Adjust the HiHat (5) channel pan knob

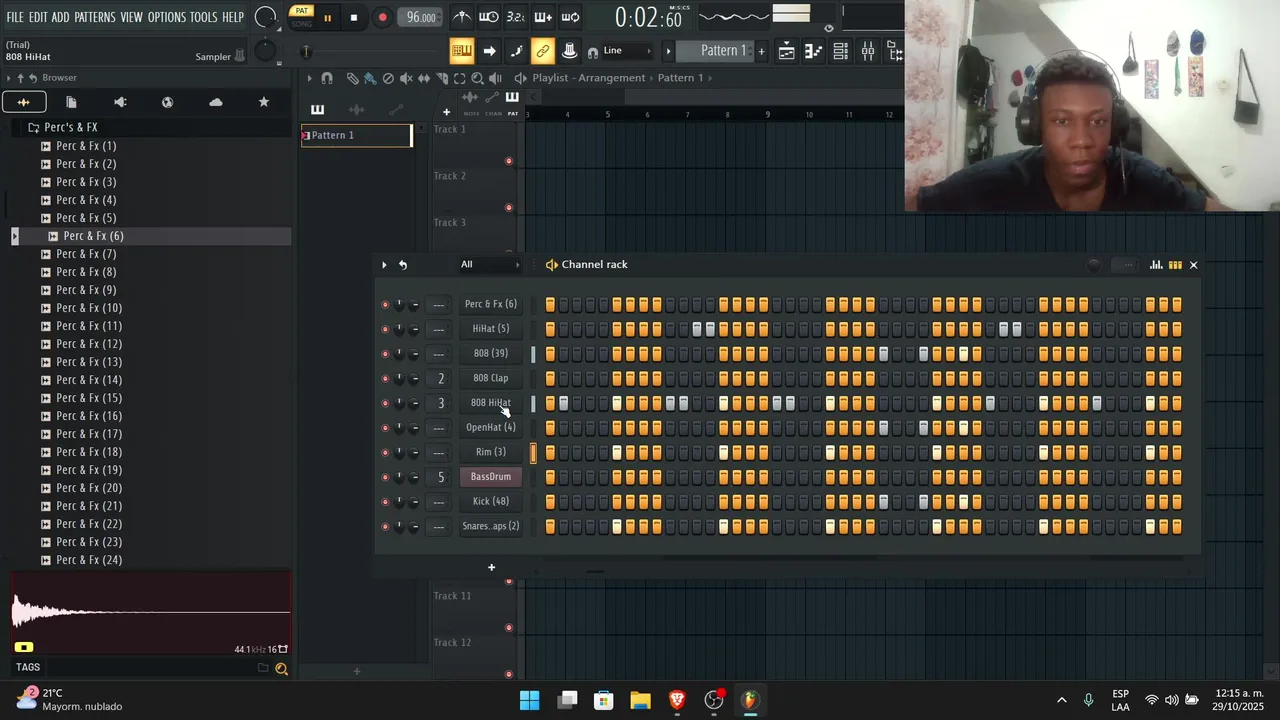399,329
